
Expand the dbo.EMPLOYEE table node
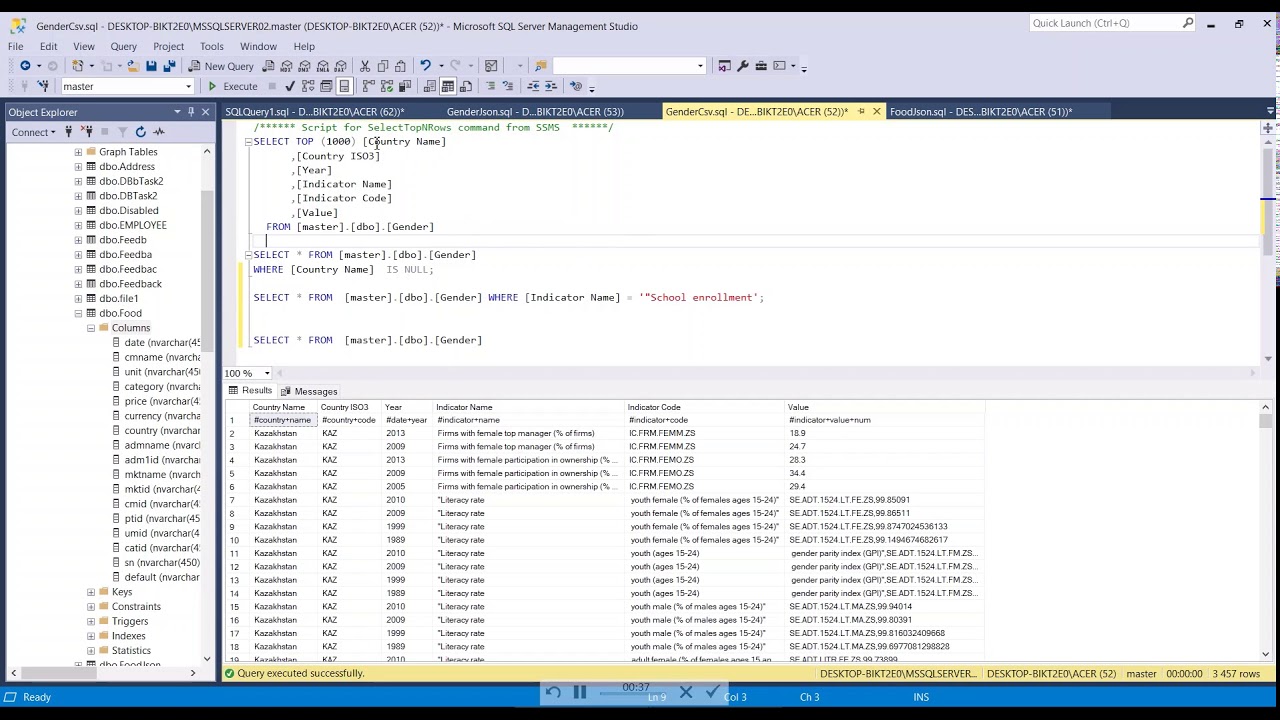(78, 225)
